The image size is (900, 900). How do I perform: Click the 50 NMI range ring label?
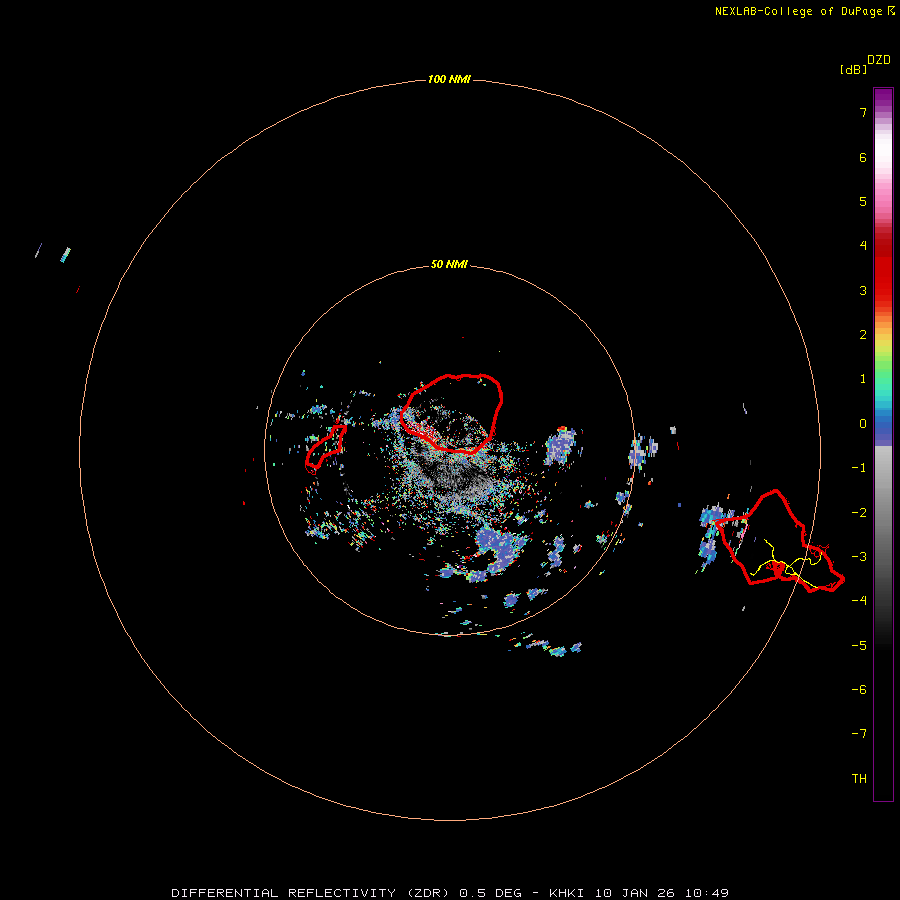449,264
